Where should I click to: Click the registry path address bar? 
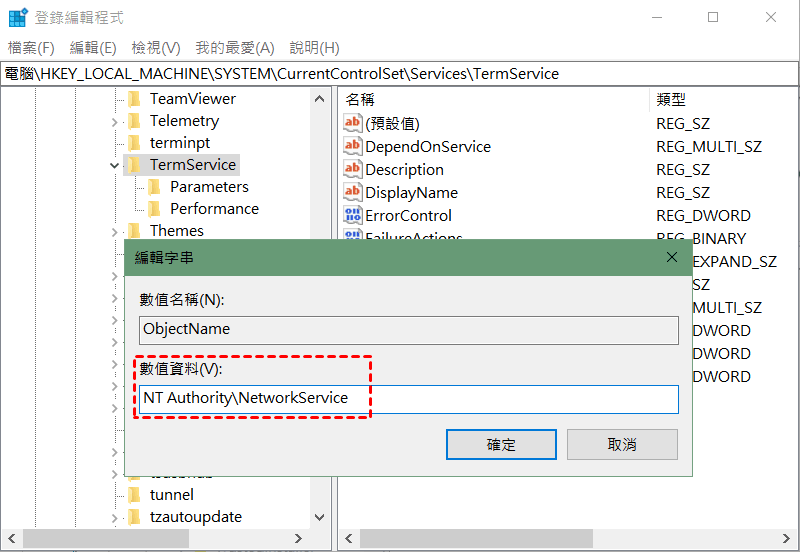coord(399,74)
